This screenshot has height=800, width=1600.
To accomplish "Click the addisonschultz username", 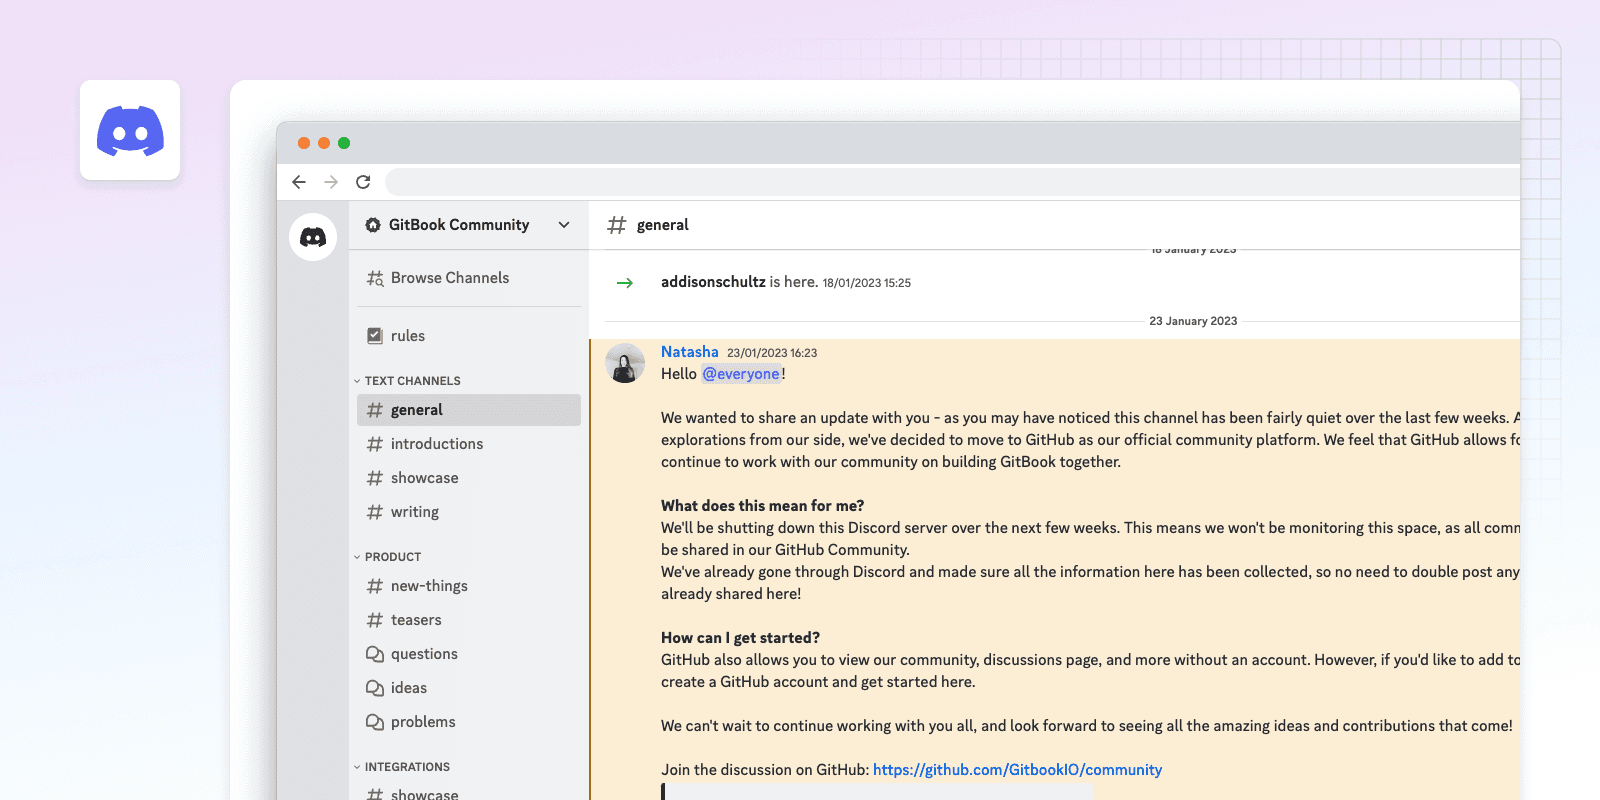I will [x=713, y=282].
